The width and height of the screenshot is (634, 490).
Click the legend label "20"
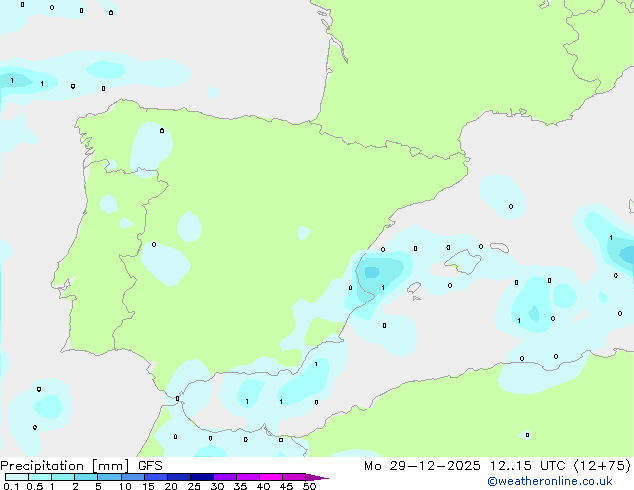click(x=171, y=486)
